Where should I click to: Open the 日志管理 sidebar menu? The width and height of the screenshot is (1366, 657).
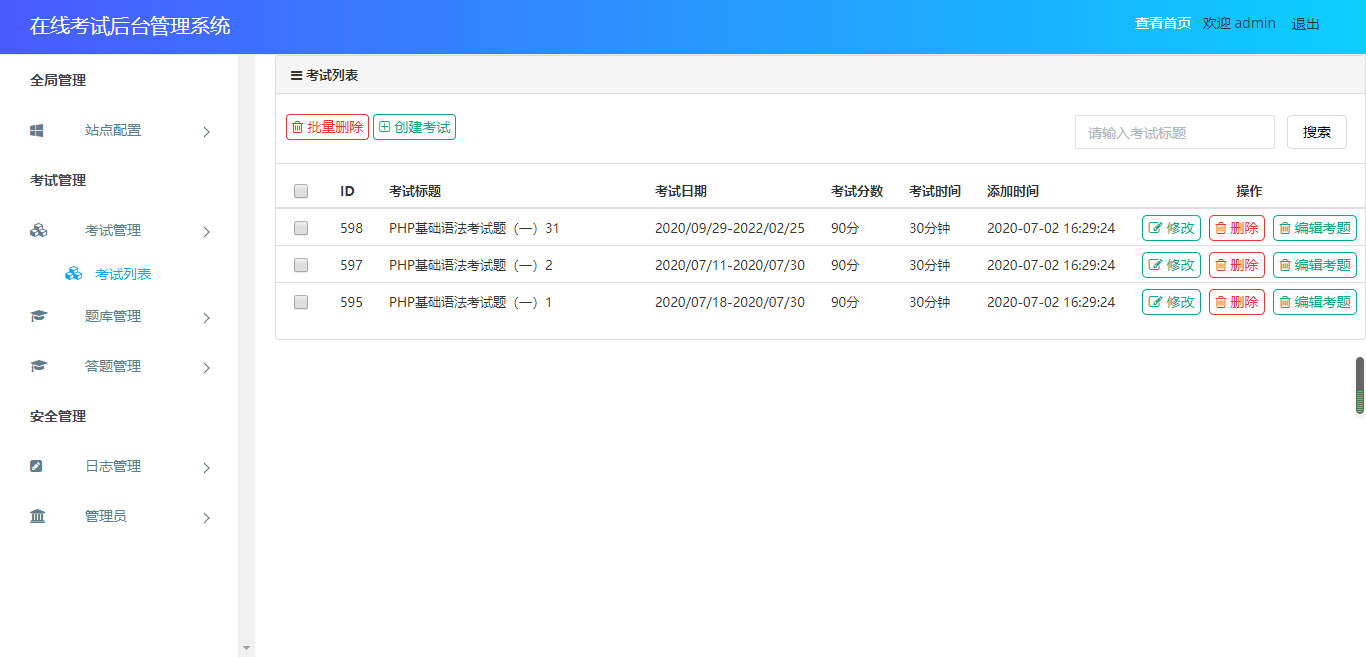[x=113, y=466]
